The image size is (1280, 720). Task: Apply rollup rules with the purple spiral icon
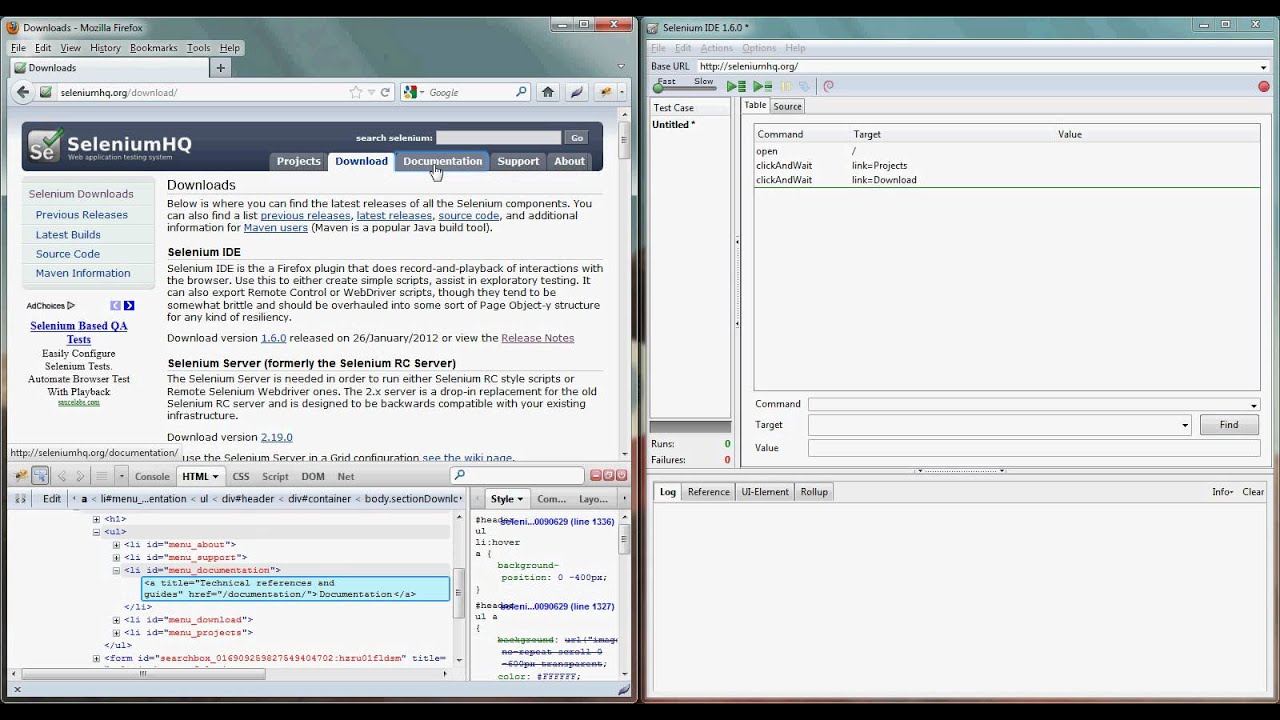coord(828,87)
